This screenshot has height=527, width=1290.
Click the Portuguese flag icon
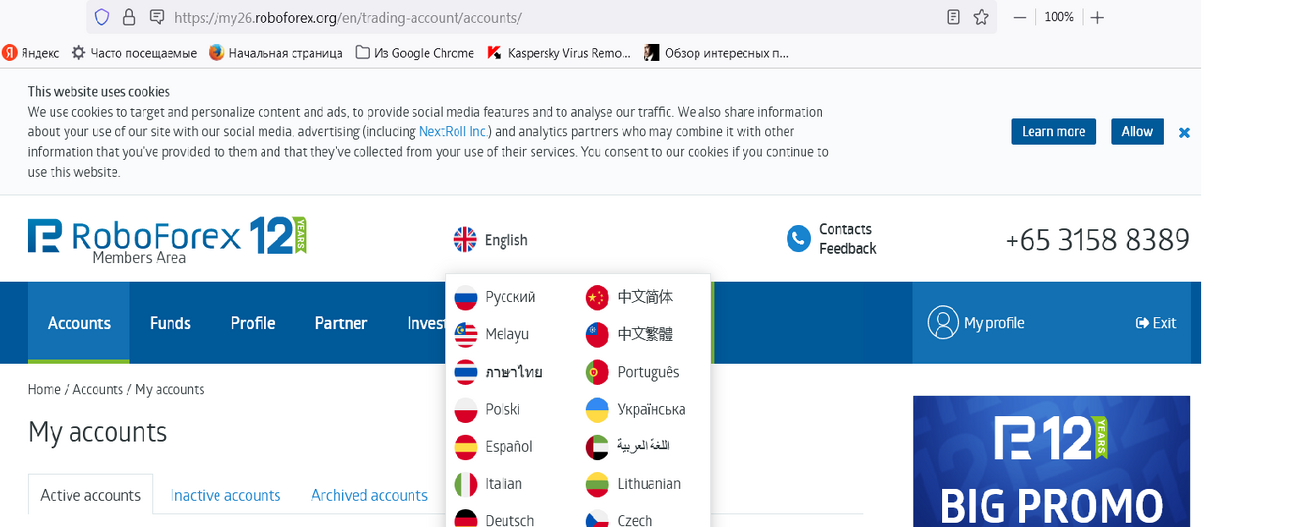(x=597, y=372)
